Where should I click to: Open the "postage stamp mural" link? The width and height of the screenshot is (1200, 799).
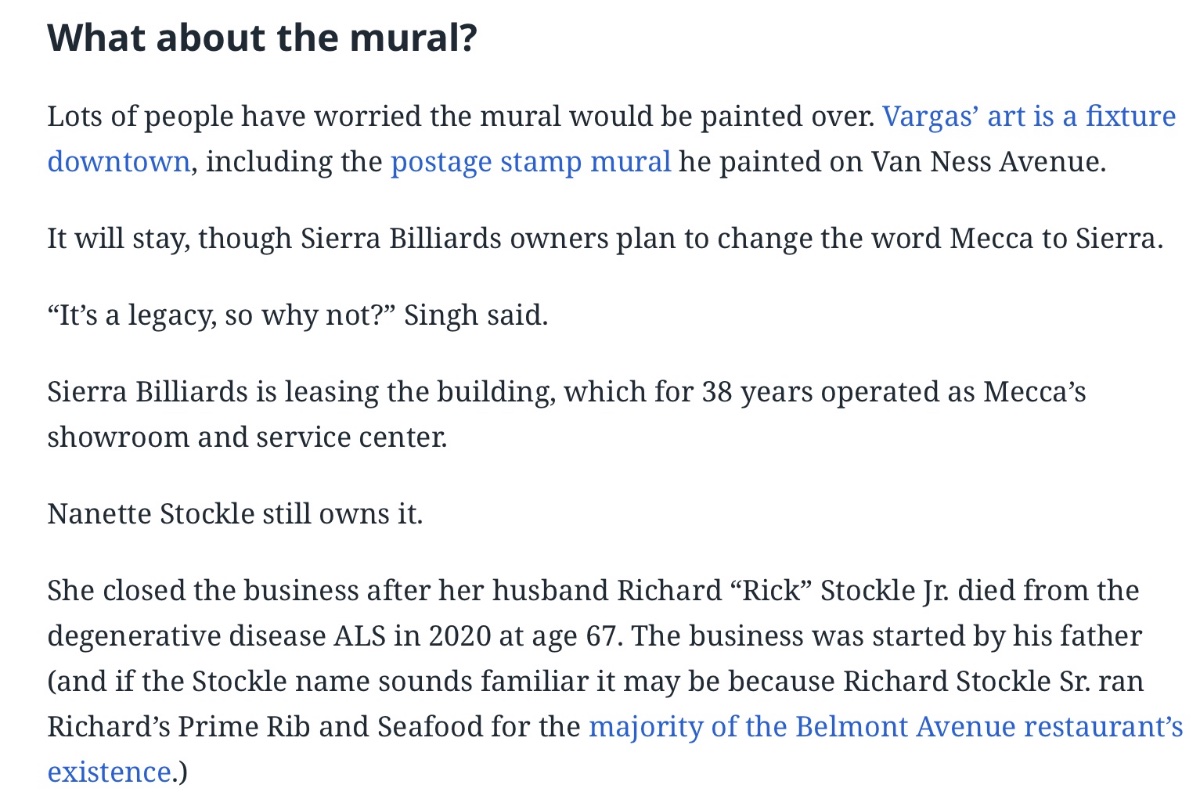coord(531,162)
